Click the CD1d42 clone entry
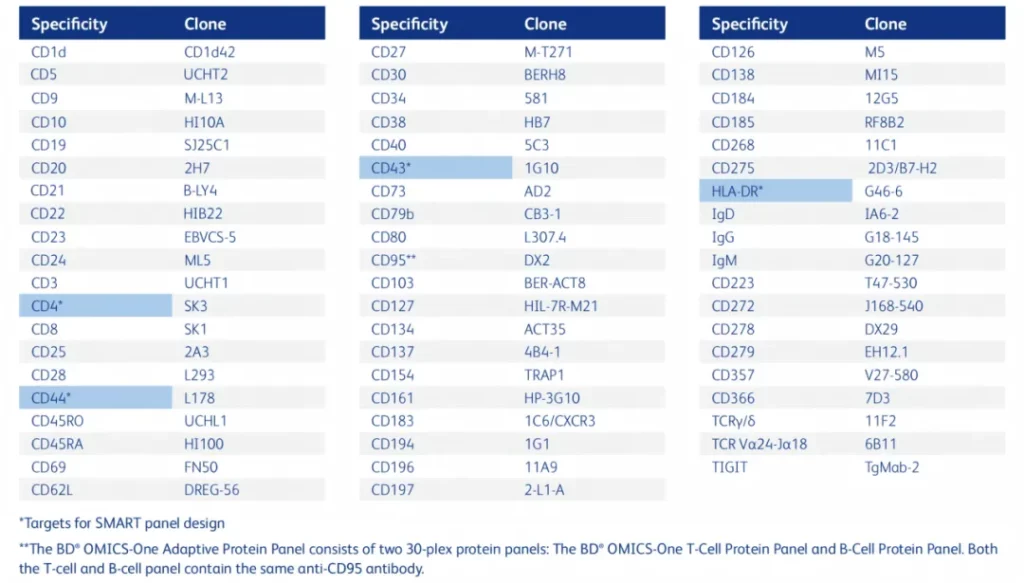 pyautogui.click(x=210, y=52)
